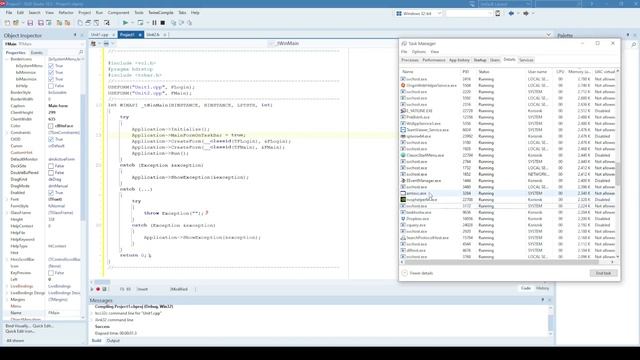Image resolution: width=640 pixels, height=360 pixels.
Task: Pin the Messages panel
Action: (x=542, y=300)
